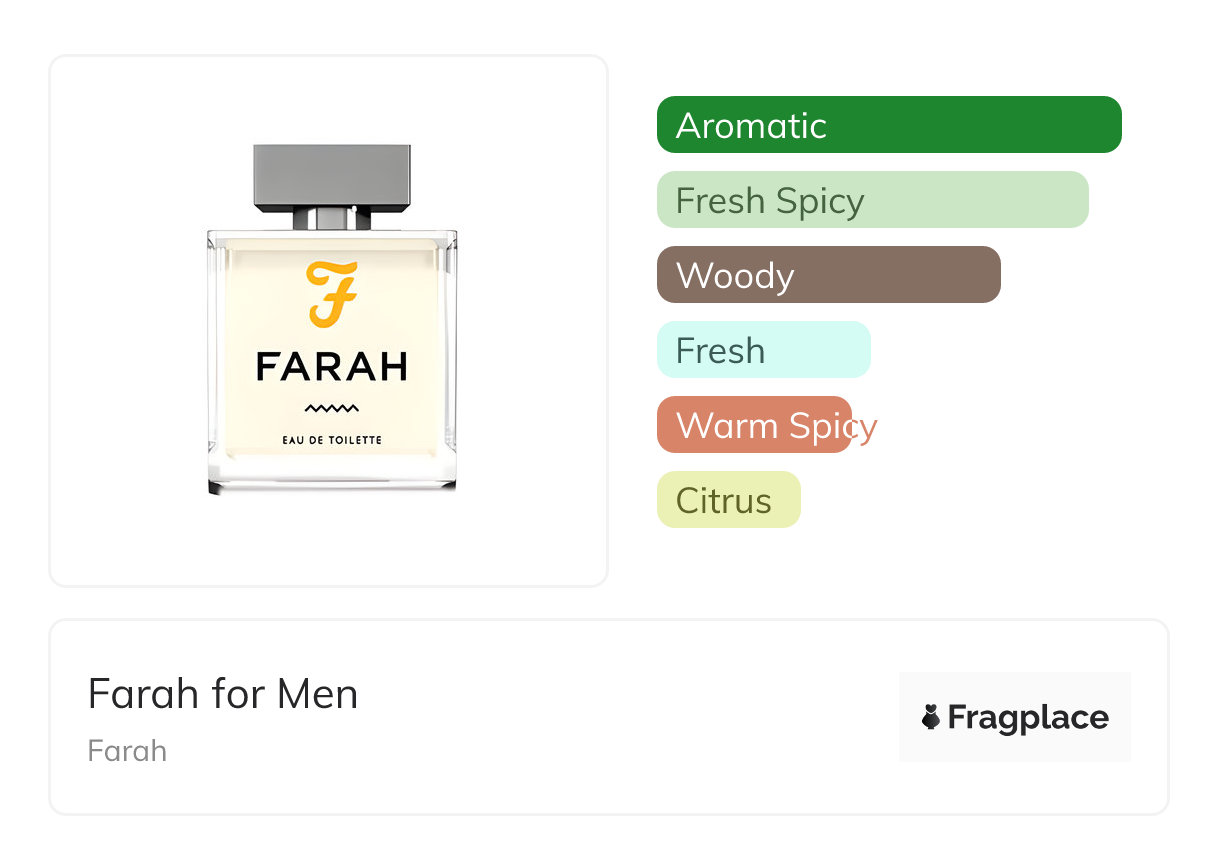Open the Farah for Men title
The width and height of the screenshot is (1218, 864).
(x=223, y=694)
